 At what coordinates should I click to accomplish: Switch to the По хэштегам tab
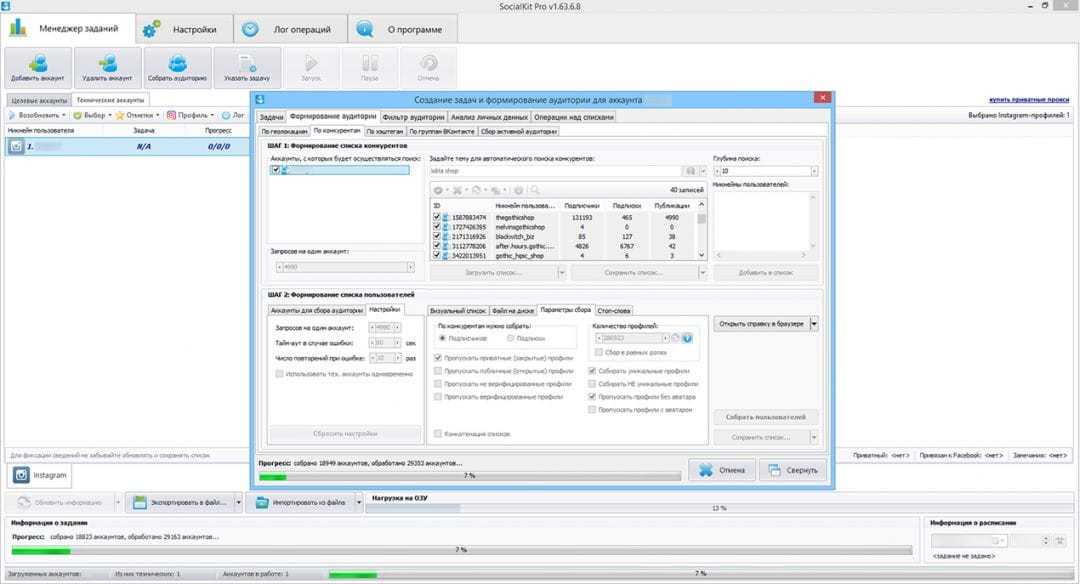384,131
